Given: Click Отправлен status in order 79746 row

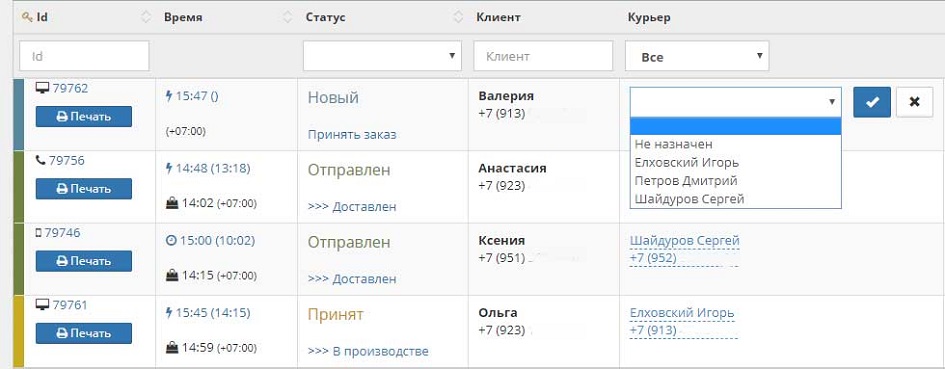Looking at the screenshot, I should 349,242.
